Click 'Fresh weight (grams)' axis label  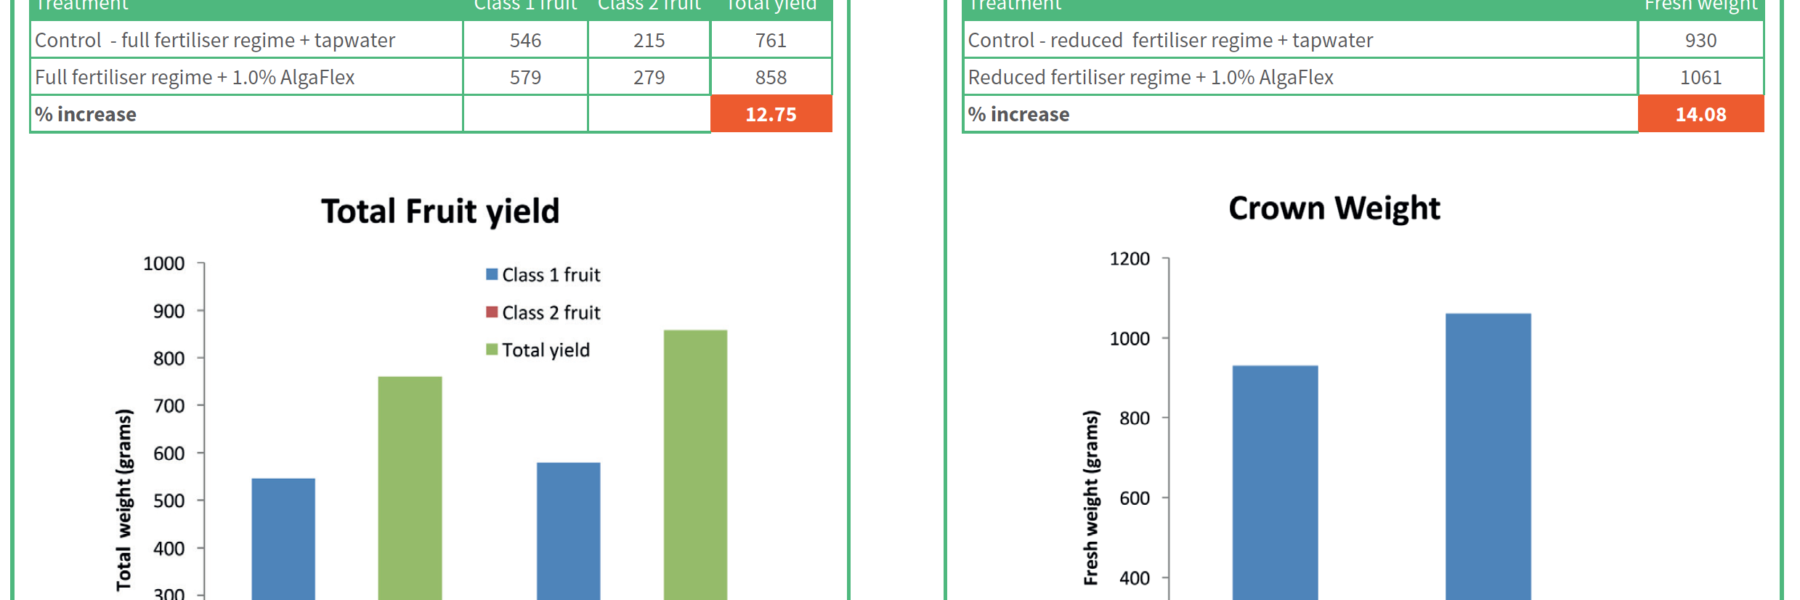point(1090,497)
